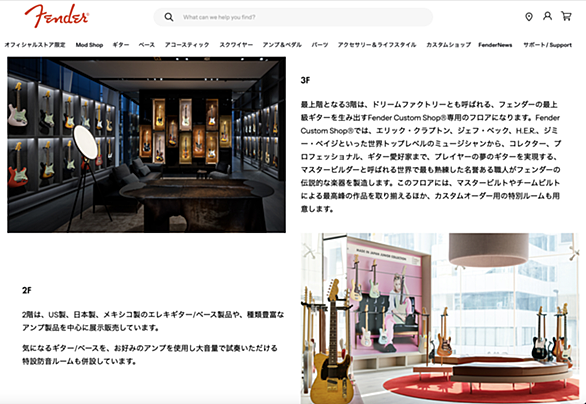Open the カスタムショップ menu
586x404 pixels.
click(x=448, y=45)
